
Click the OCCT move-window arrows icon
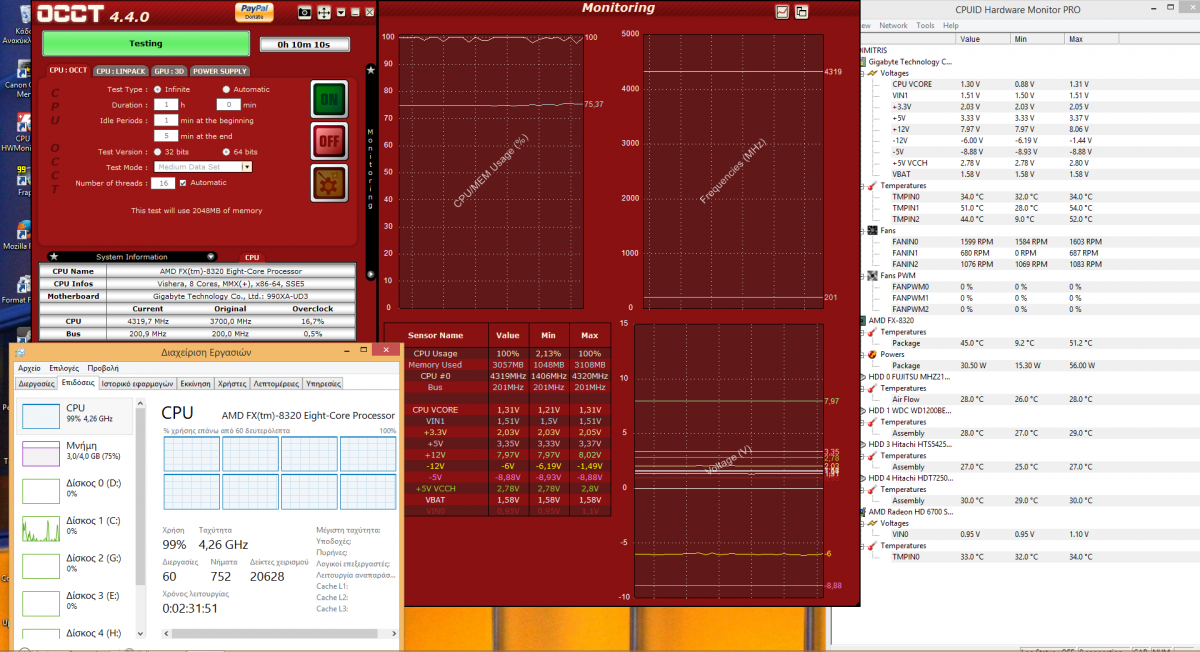(324, 12)
